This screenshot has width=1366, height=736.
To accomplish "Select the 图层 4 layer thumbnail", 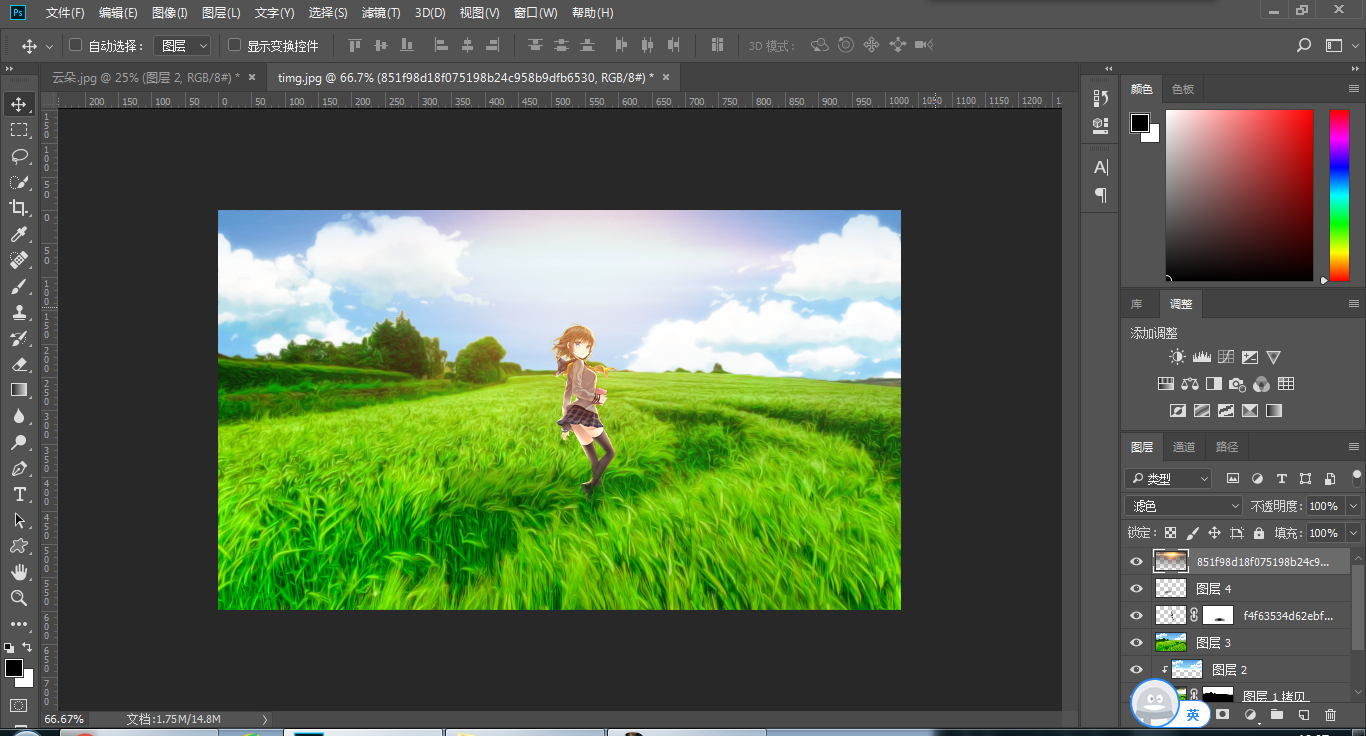I will click(x=1171, y=588).
